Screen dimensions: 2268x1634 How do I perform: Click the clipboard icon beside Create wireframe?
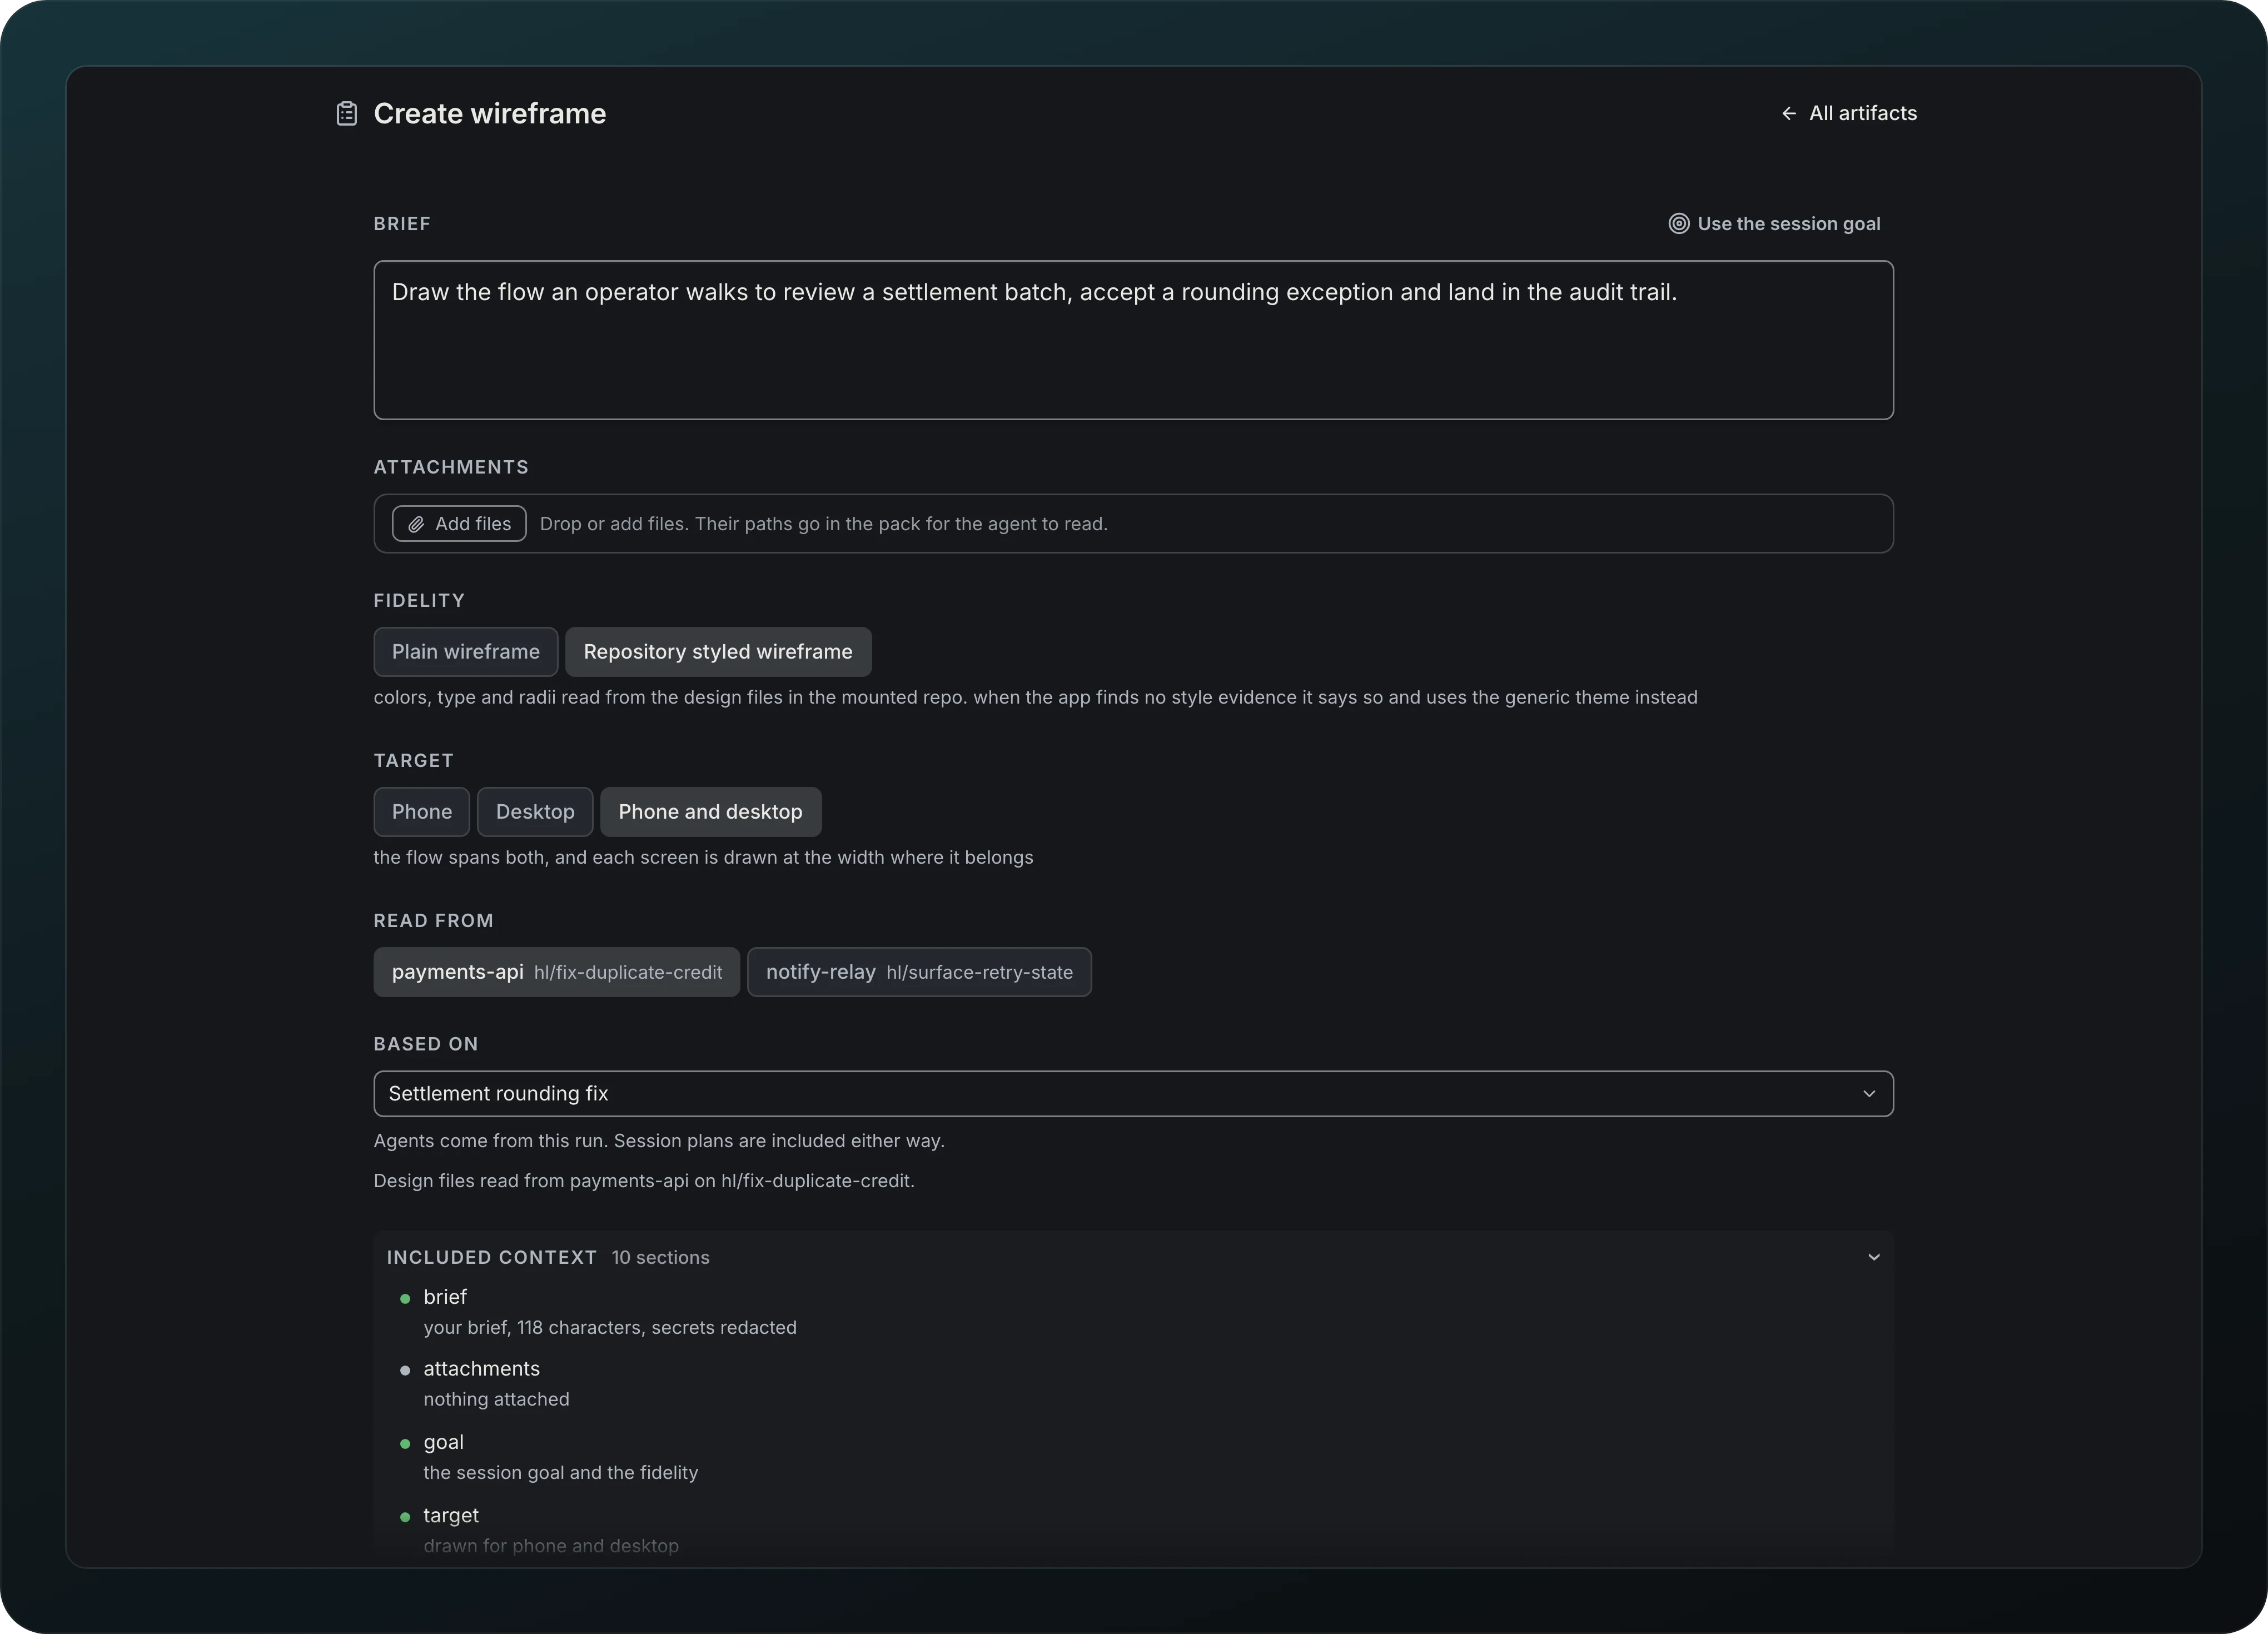346,114
